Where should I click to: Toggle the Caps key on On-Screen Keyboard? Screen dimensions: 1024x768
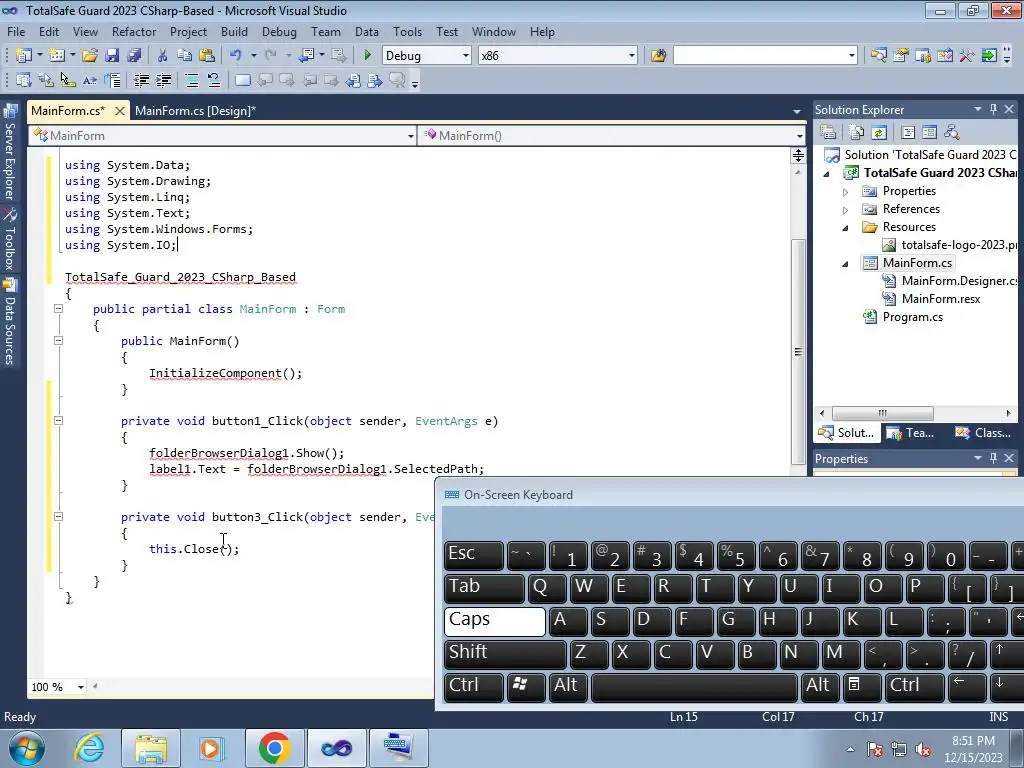495,620
